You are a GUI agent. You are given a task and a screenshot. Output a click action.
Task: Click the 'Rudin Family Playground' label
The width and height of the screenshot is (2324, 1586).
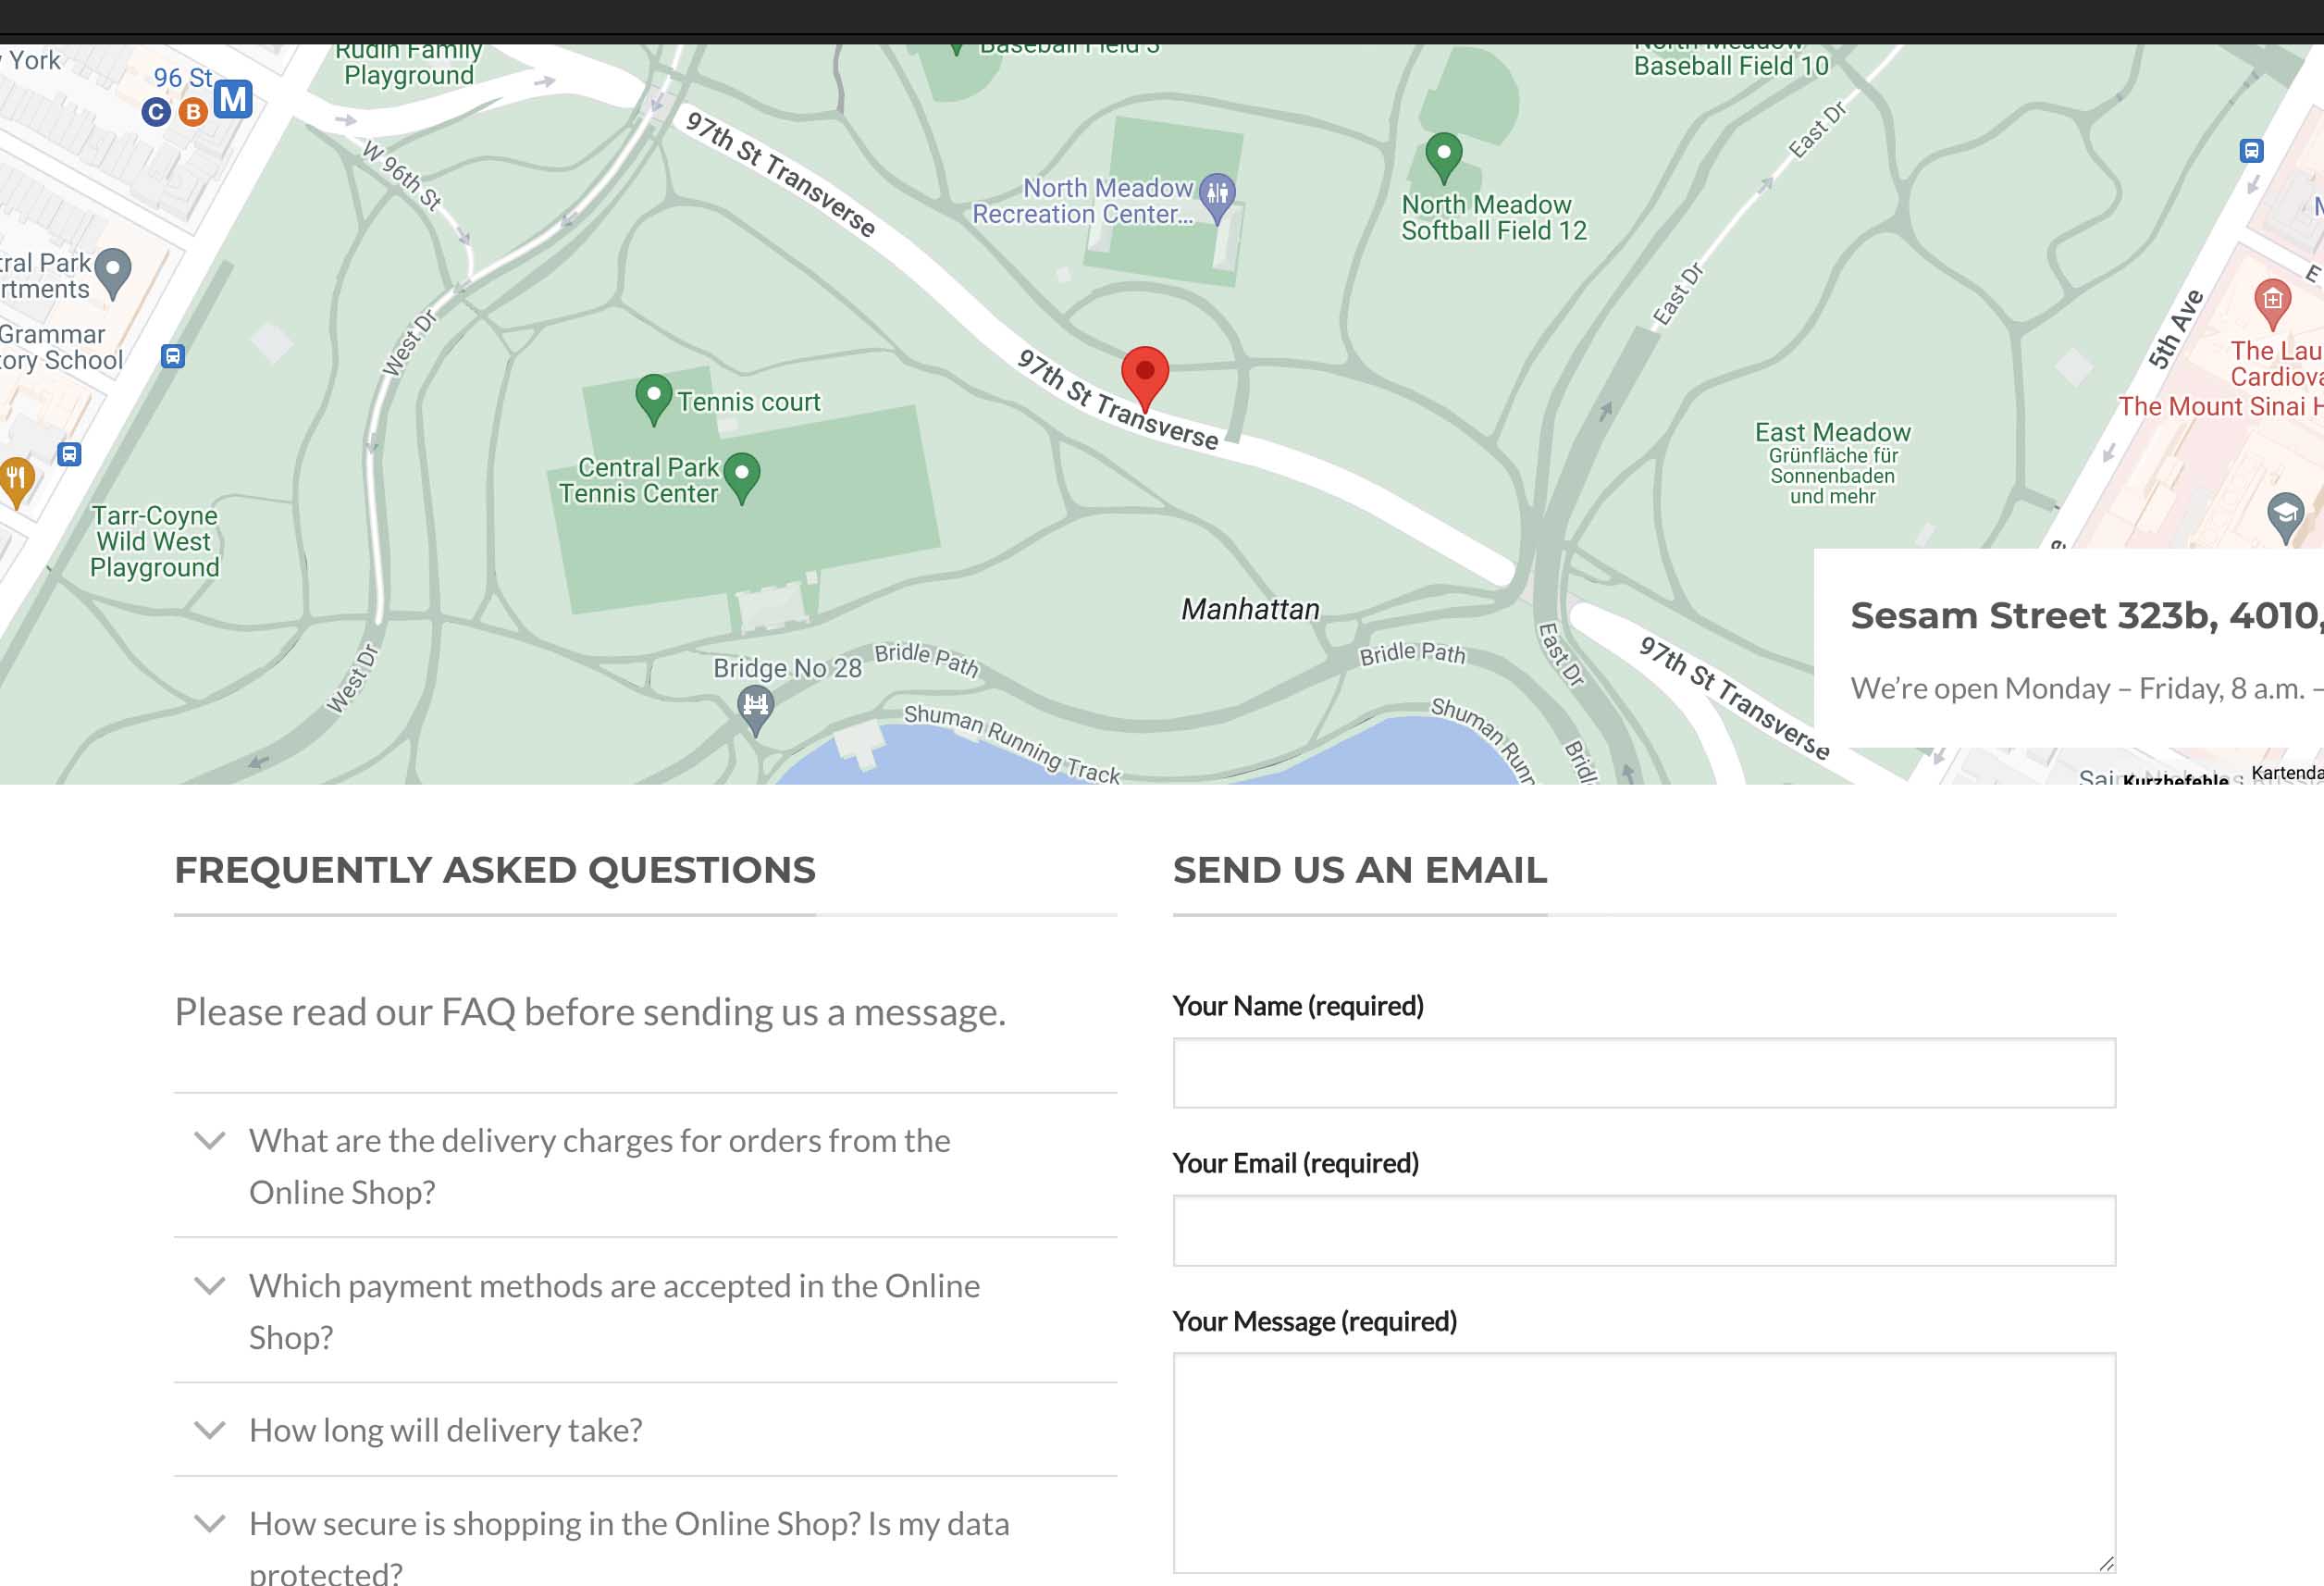coord(408,65)
